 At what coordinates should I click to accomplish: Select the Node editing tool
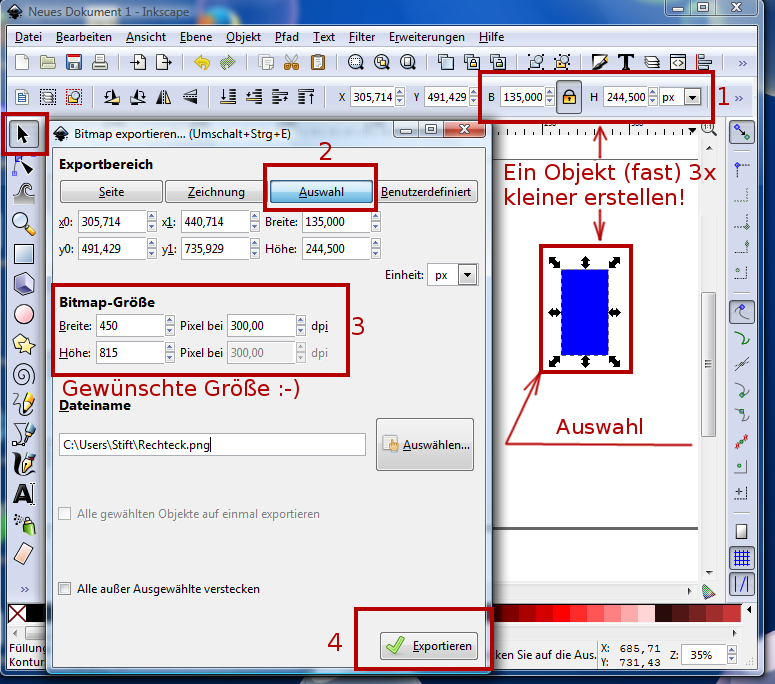pos(23,166)
